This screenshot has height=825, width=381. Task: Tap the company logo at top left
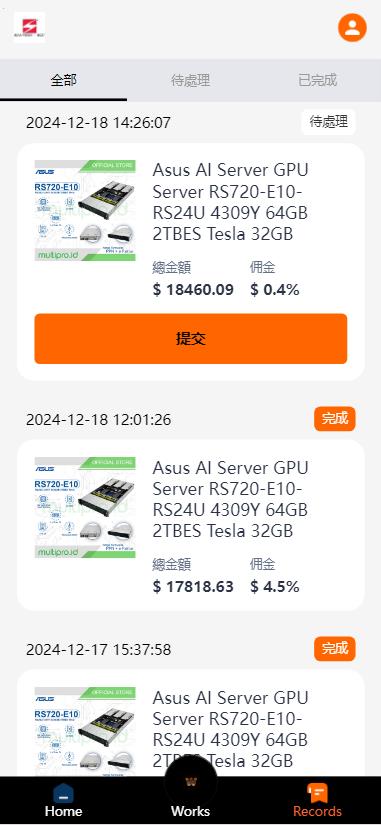tap(29, 27)
